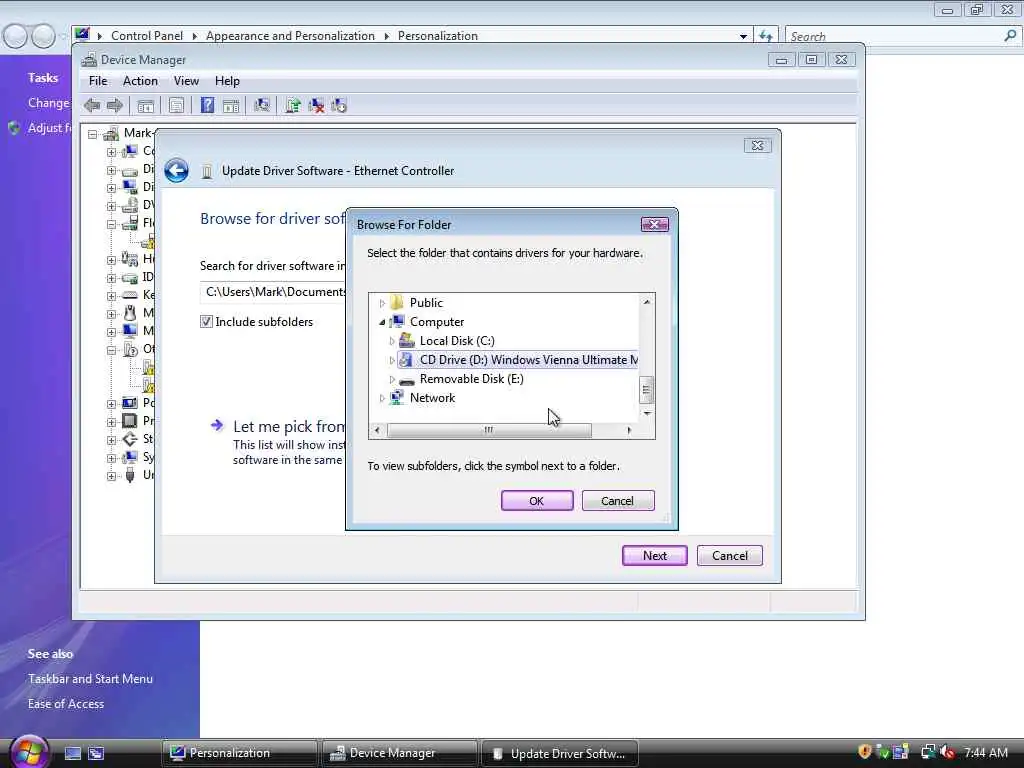The image size is (1024, 768).
Task: Click the Other devices question-mark category icon
Action: [x=130, y=349]
